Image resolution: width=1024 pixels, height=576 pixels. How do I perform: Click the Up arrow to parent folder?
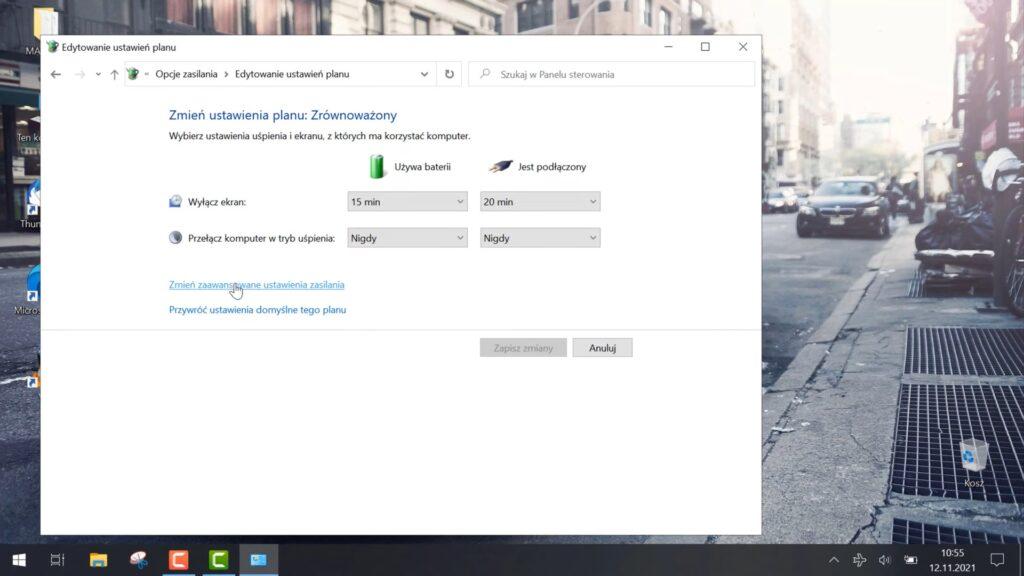click(114, 74)
